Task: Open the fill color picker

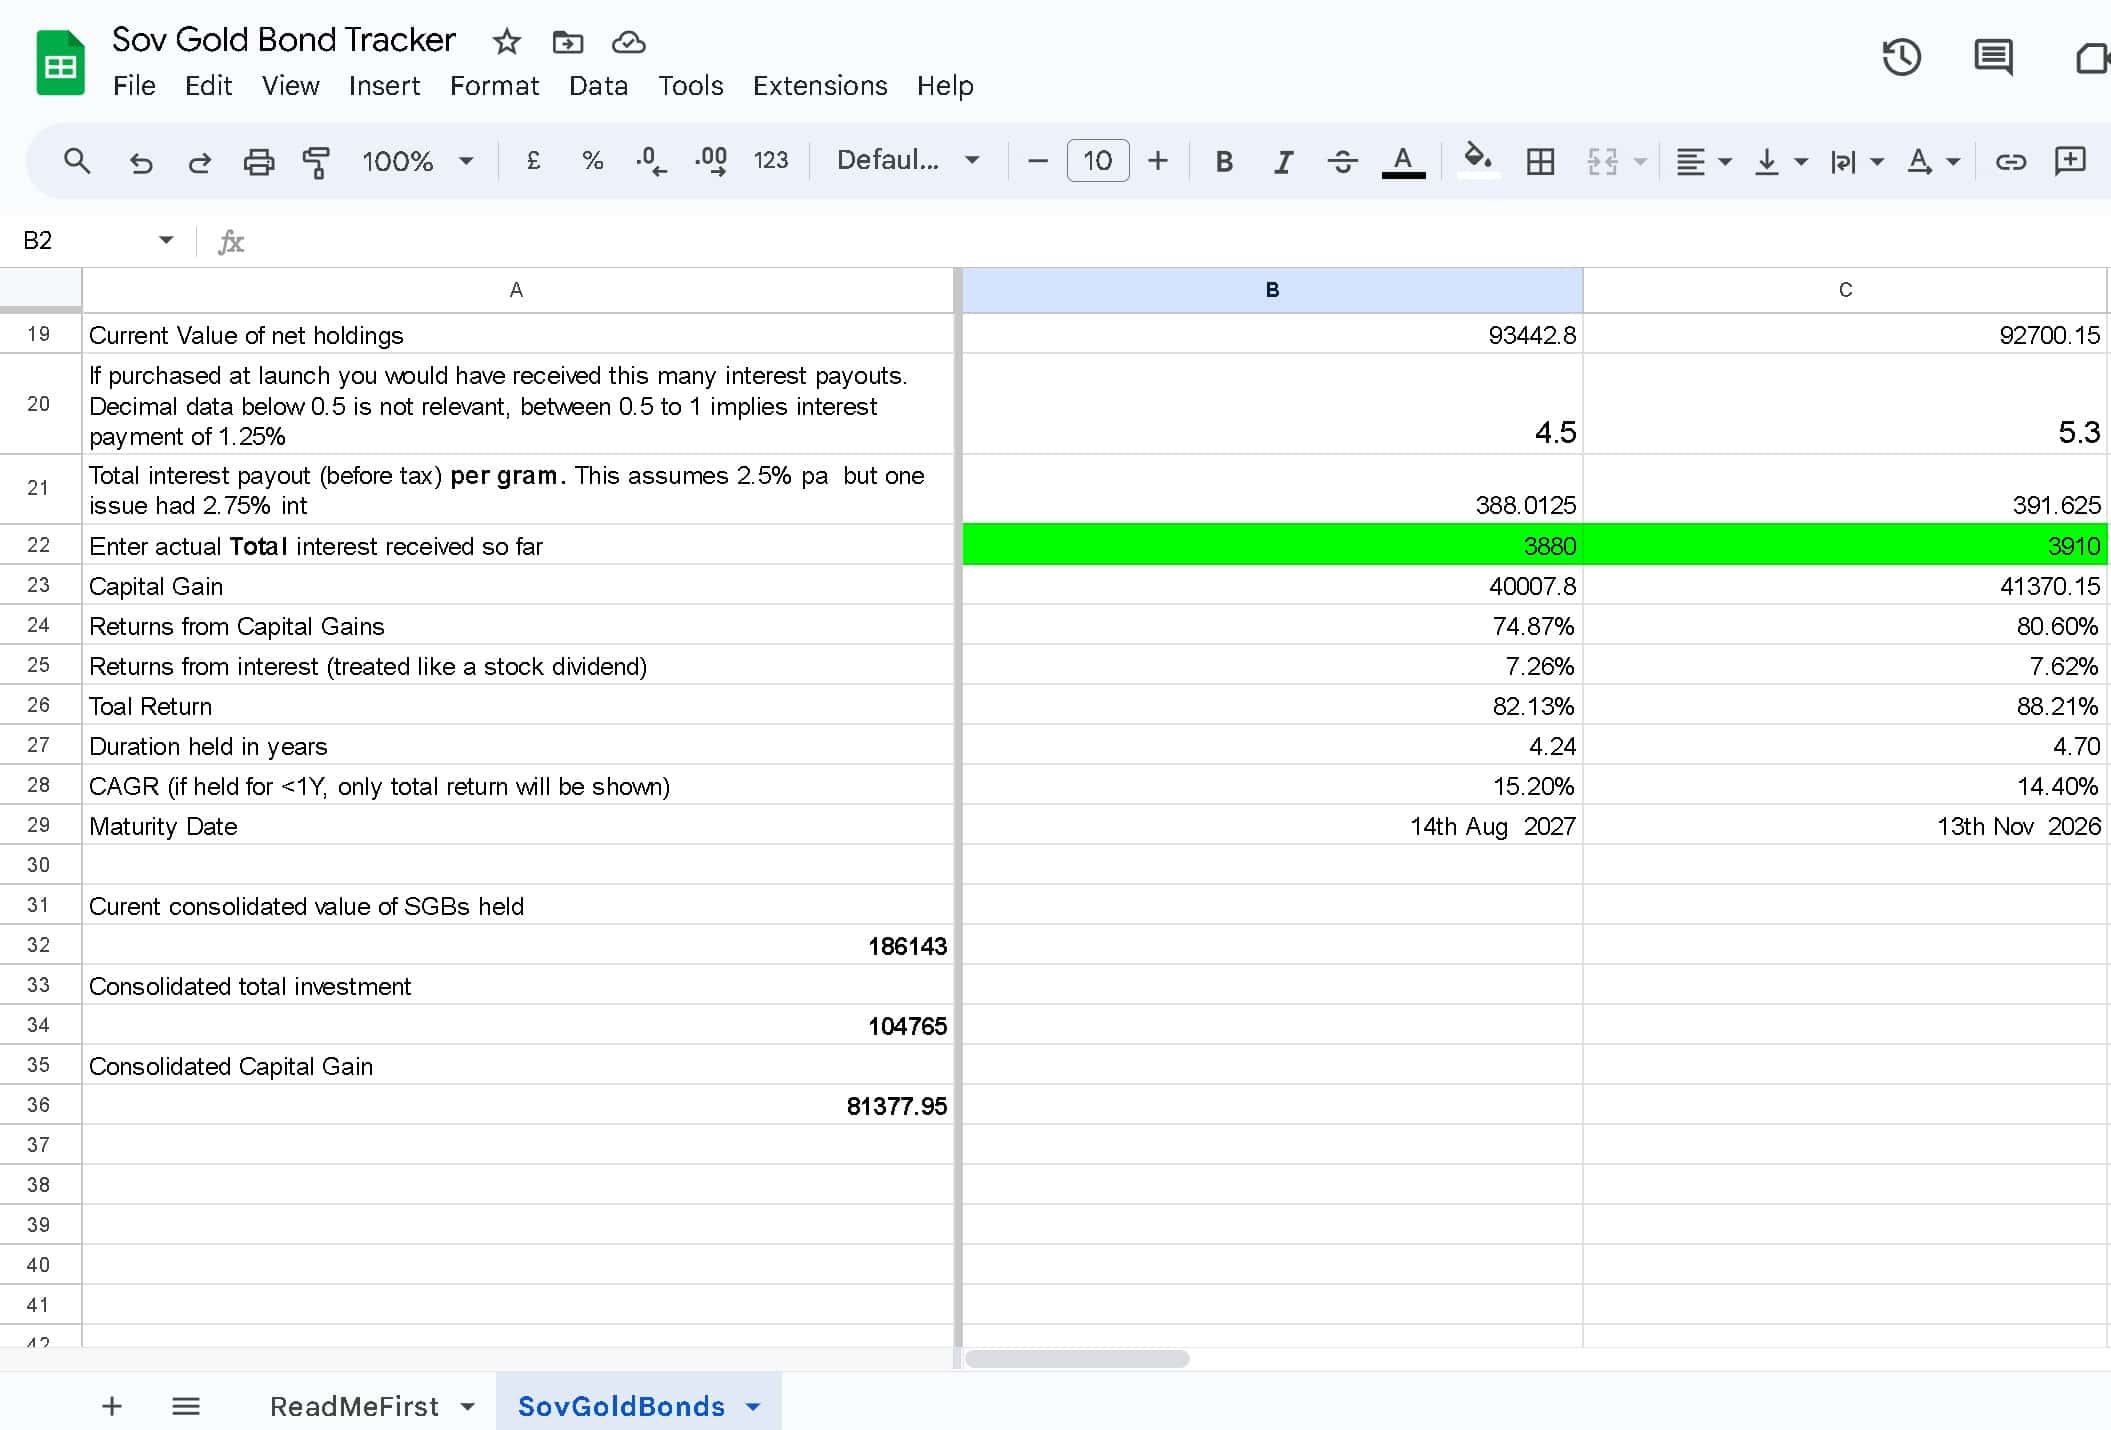Action: coord(1477,161)
